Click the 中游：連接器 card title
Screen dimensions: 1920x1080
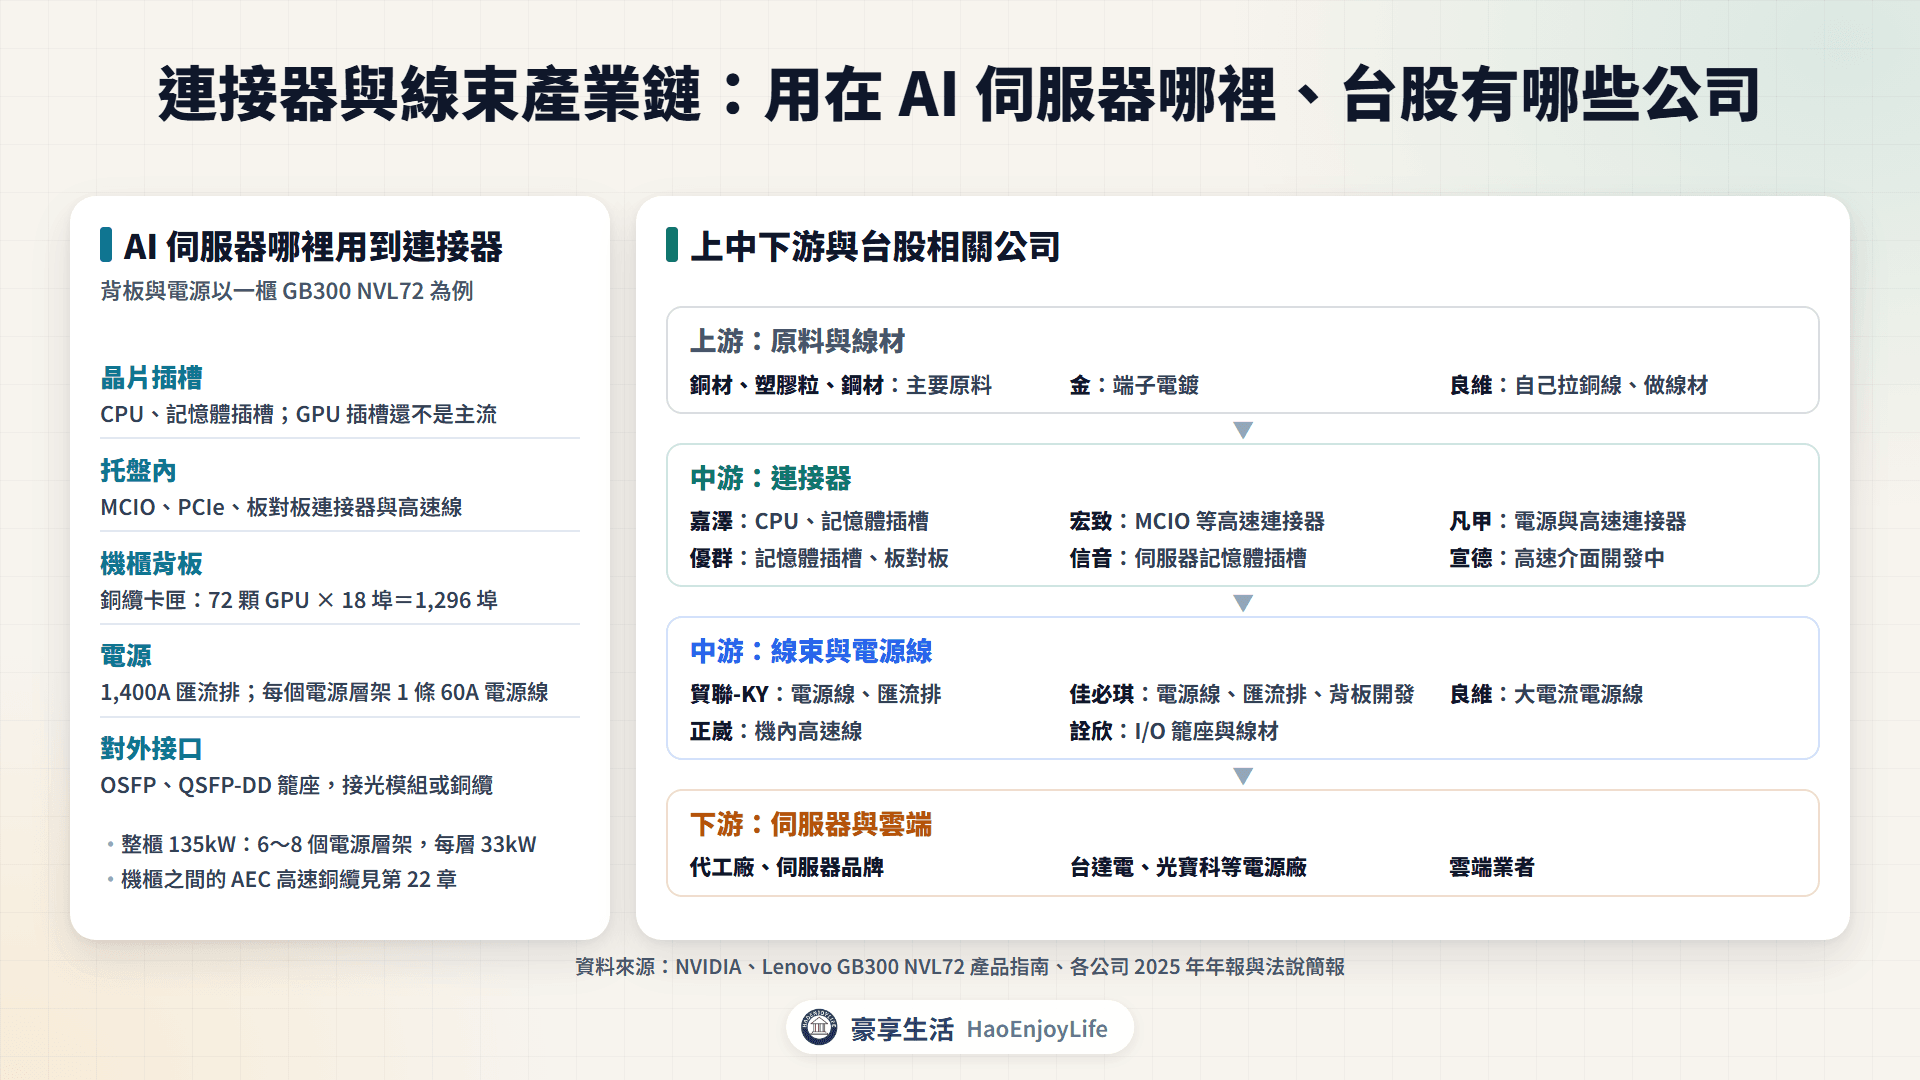[x=770, y=478]
